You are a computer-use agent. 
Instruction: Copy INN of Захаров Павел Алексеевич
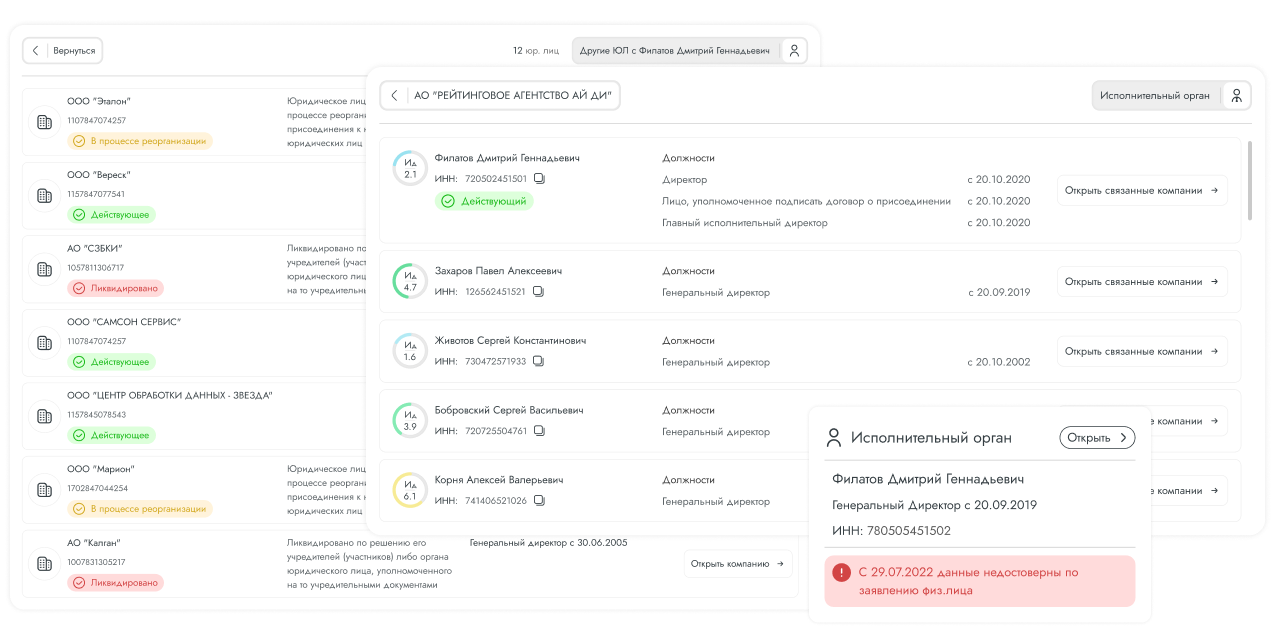click(538, 292)
